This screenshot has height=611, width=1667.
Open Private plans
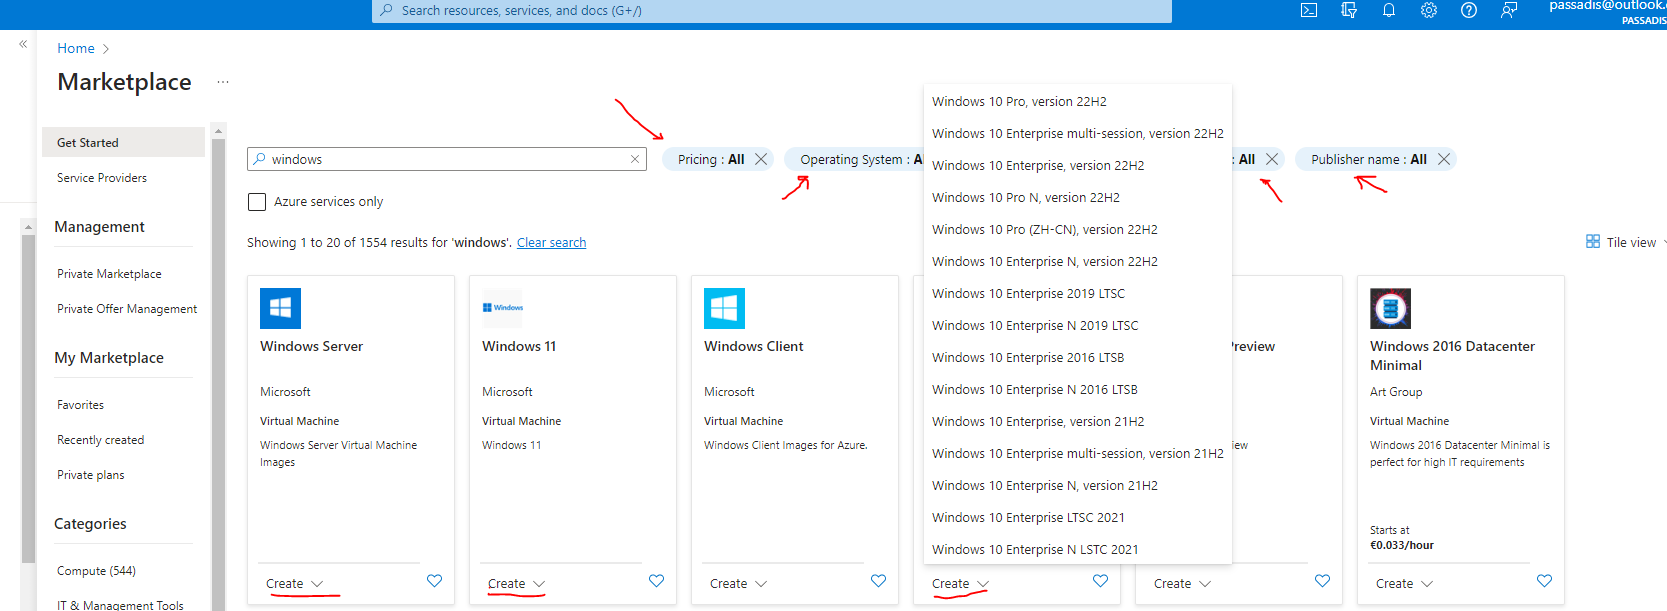point(90,475)
